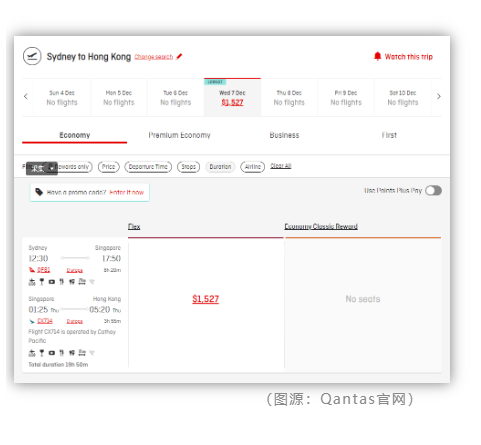Open the Departure Time filter
Screen dimensions: 481x445
click(148, 167)
